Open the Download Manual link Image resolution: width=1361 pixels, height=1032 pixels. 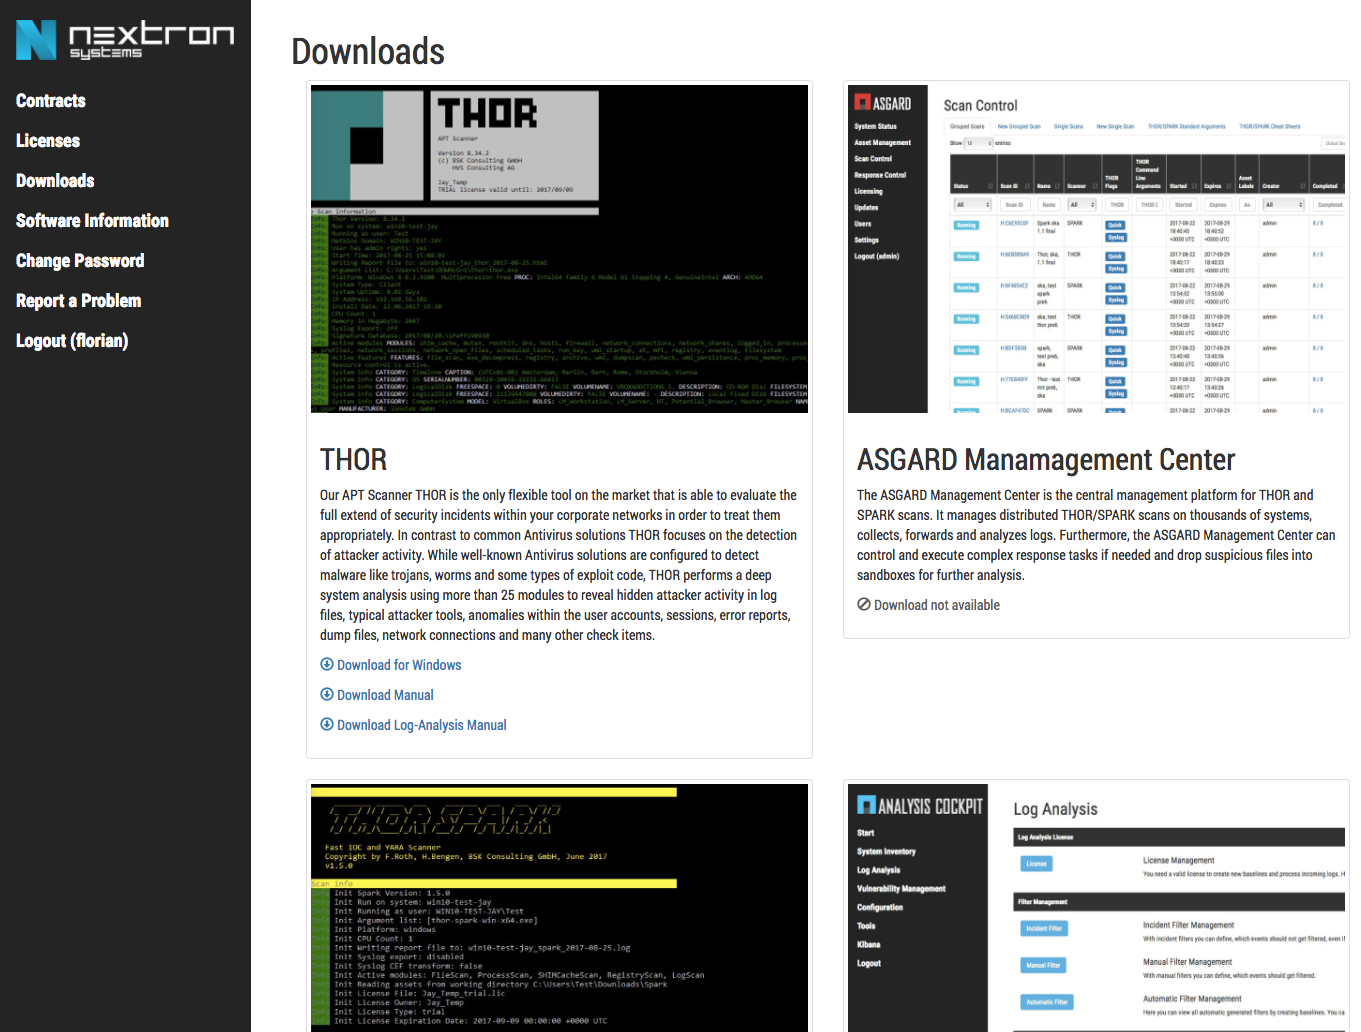[385, 695]
